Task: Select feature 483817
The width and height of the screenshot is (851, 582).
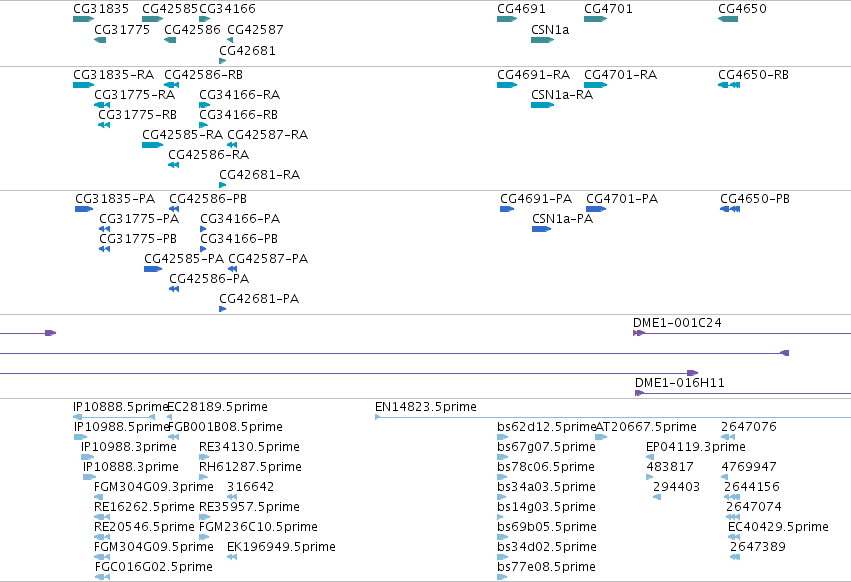Action: tap(670, 467)
